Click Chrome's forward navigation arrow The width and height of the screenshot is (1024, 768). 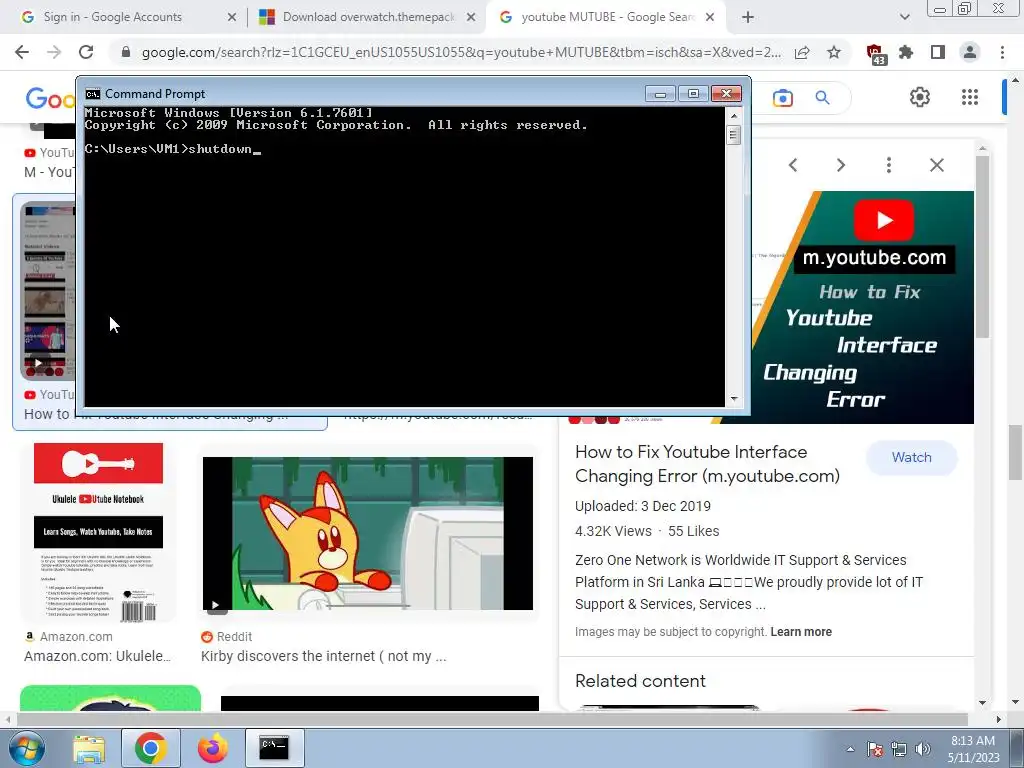click(x=54, y=52)
